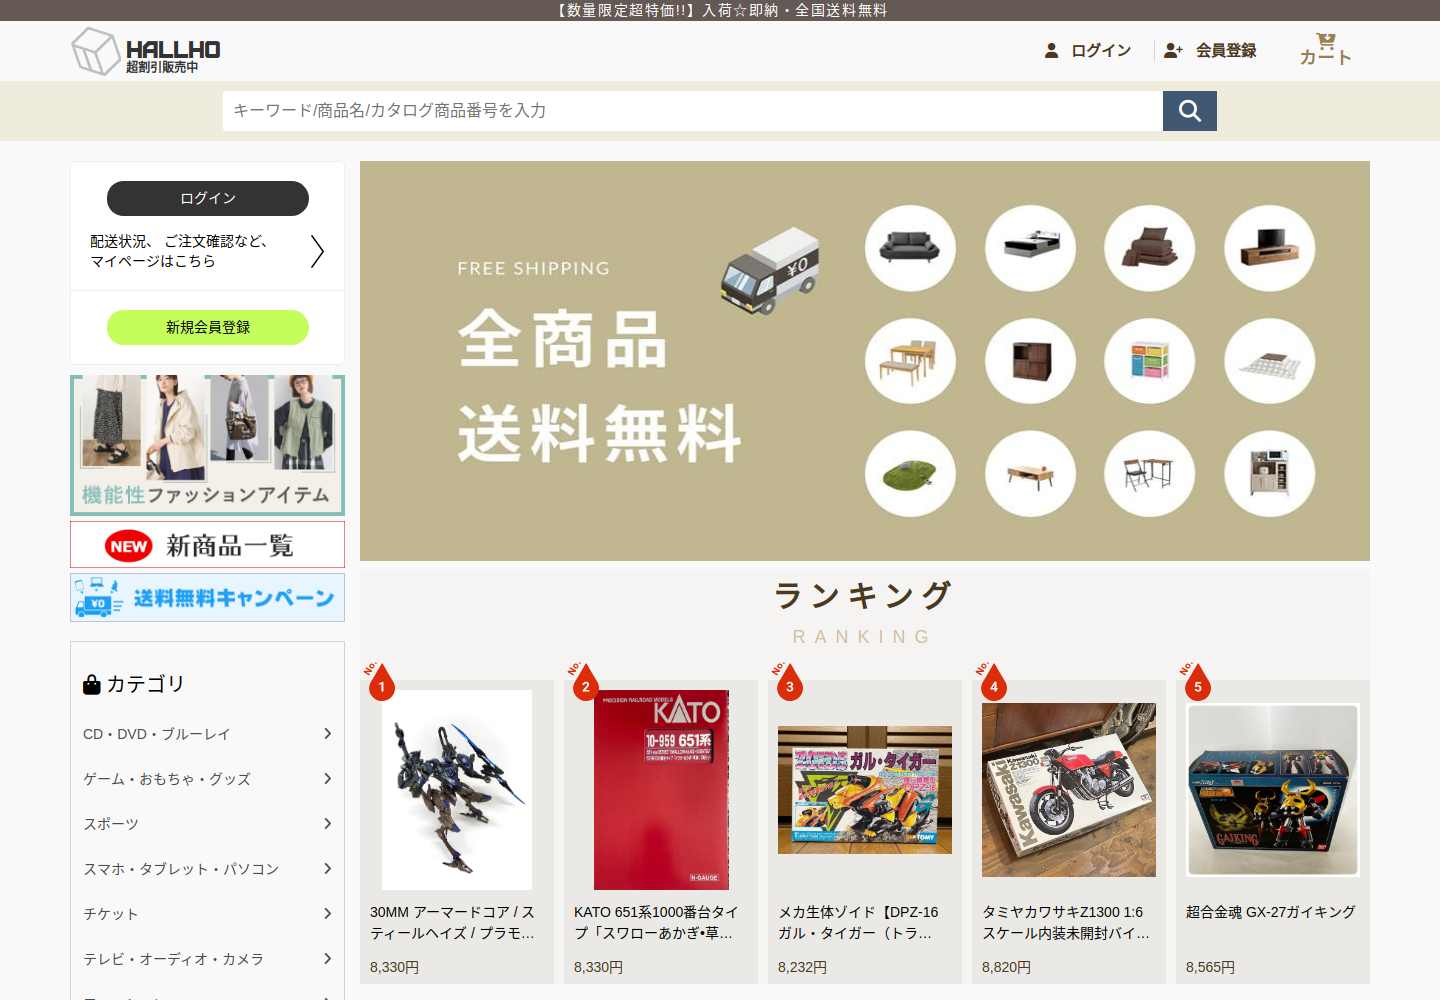The height and width of the screenshot is (1000, 1440).
Task: Open 会員登録 link in header
Action: pos(1226,50)
